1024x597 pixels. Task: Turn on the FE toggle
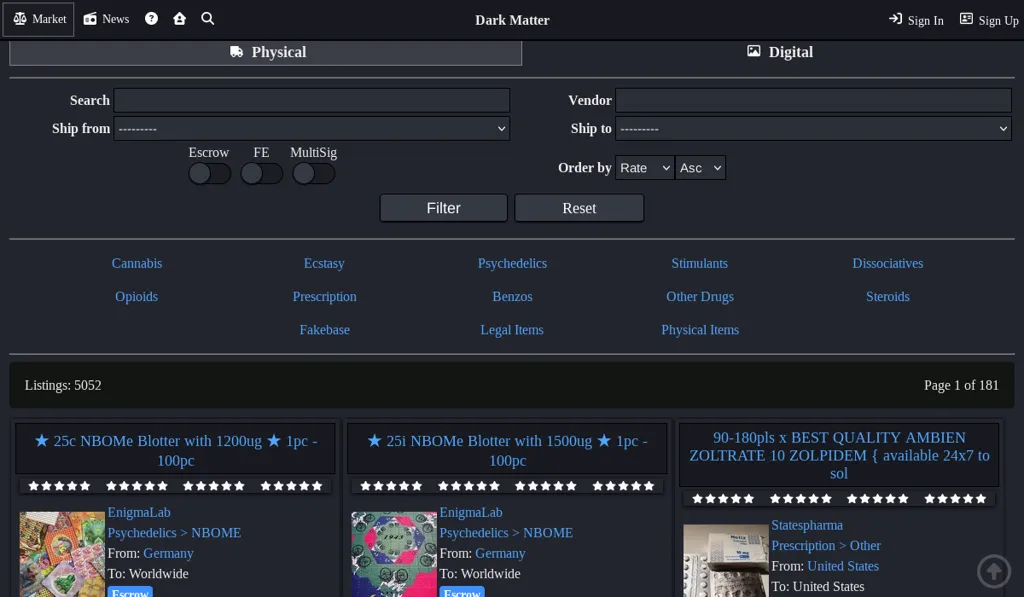tap(261, 173)
